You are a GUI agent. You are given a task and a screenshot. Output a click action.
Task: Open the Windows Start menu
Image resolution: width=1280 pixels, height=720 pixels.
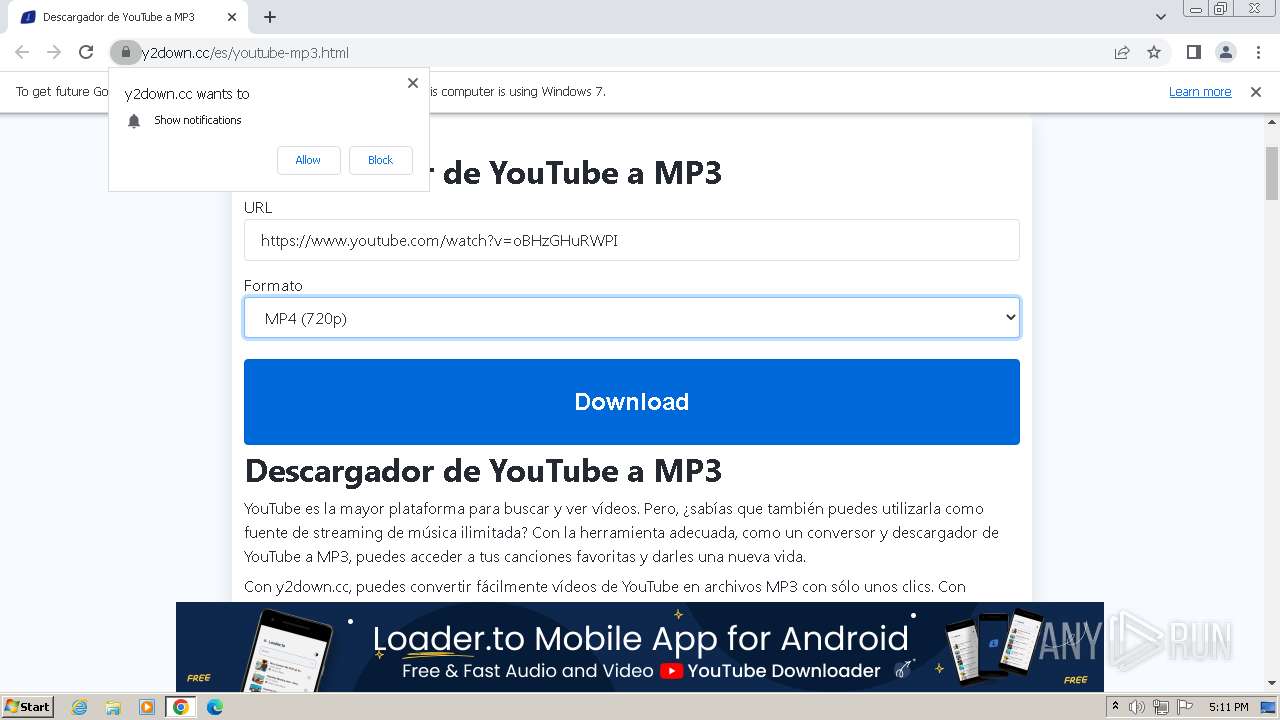click(27, 707)
